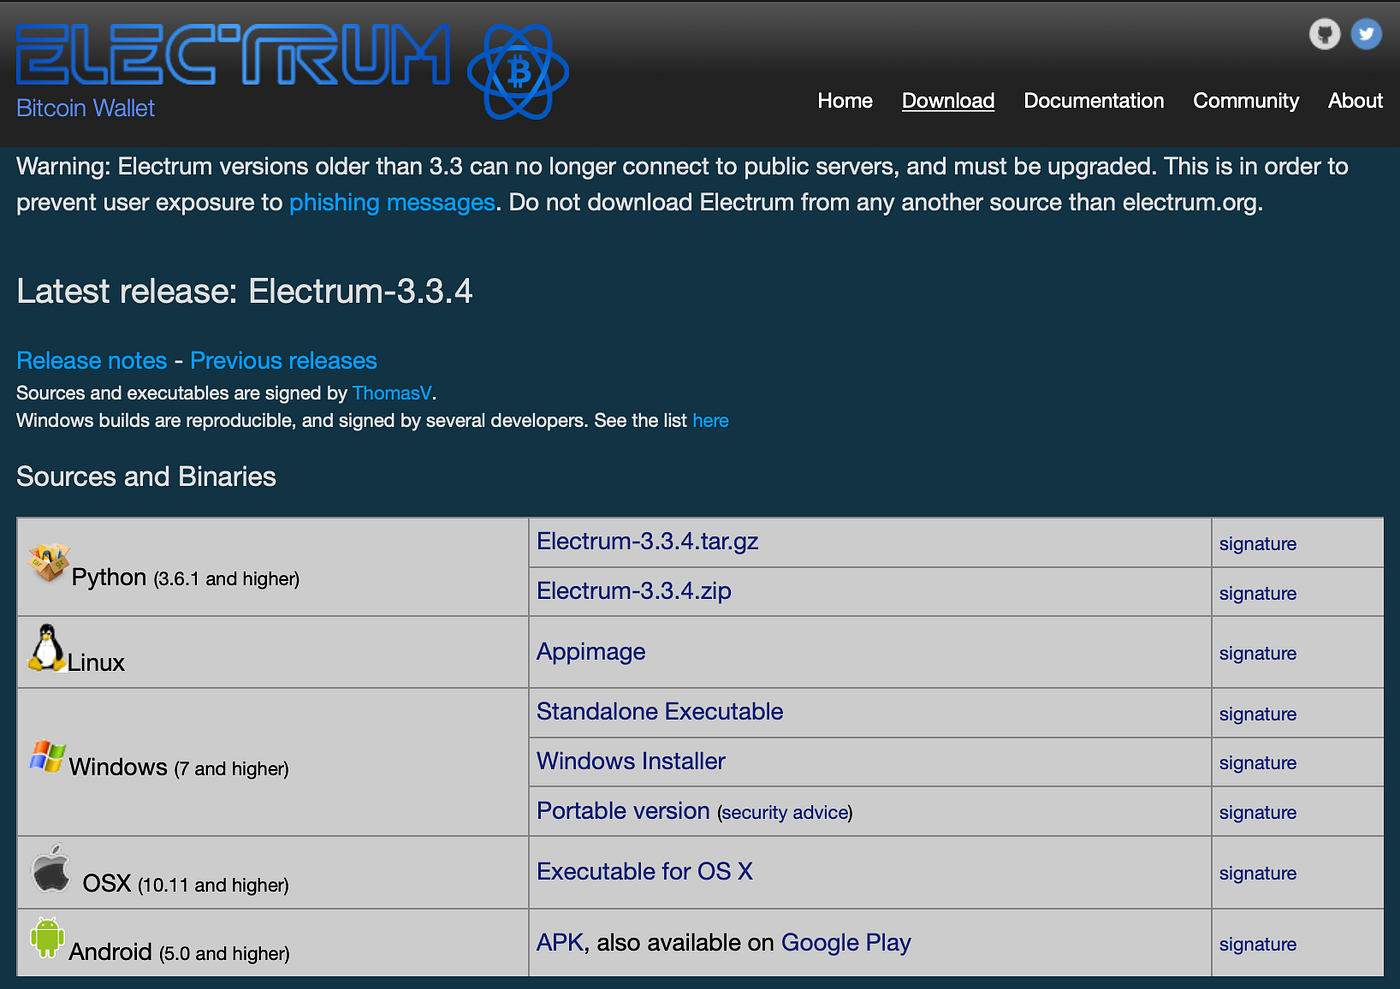Click the 'Windows (7 and higher)' label
1400x989 pixels.
(179, 768)
